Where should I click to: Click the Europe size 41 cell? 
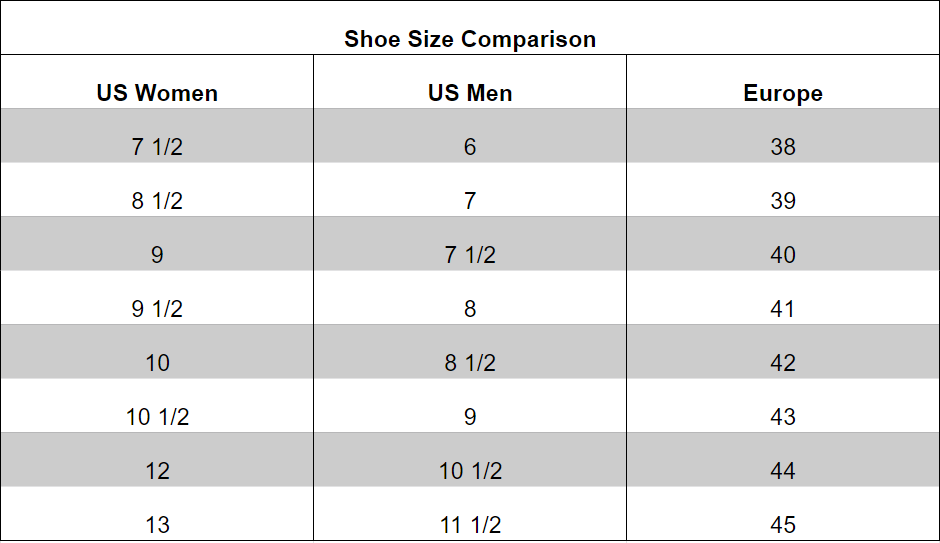point(783,309)
